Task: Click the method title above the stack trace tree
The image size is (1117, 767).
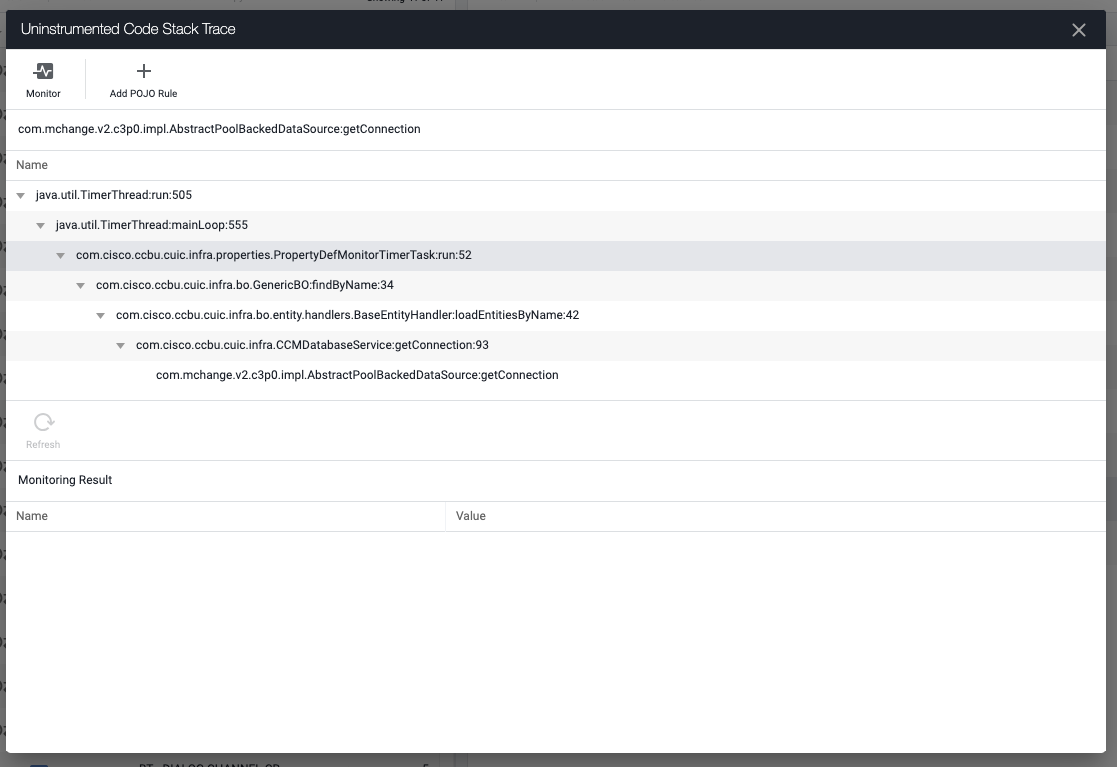Action: (x=219, y=129)
